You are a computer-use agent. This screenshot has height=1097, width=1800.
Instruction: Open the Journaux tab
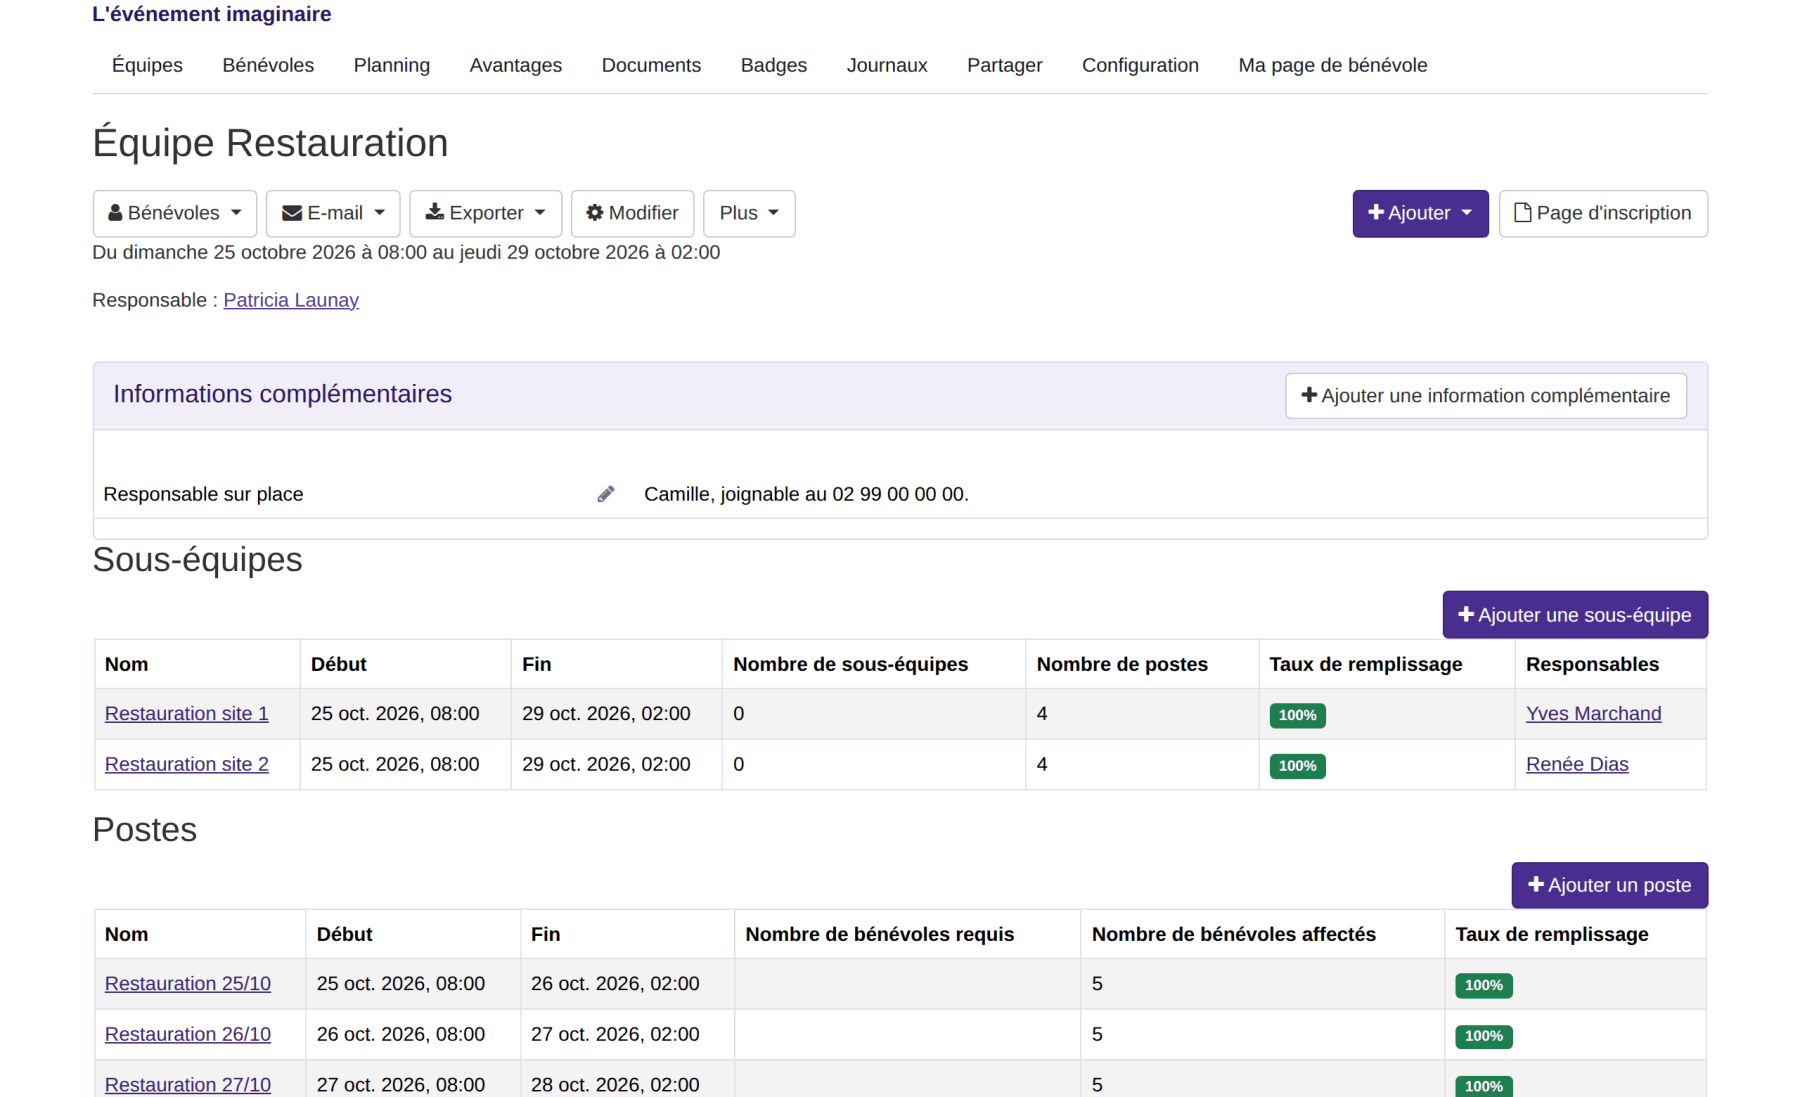[x=887, y=65]
